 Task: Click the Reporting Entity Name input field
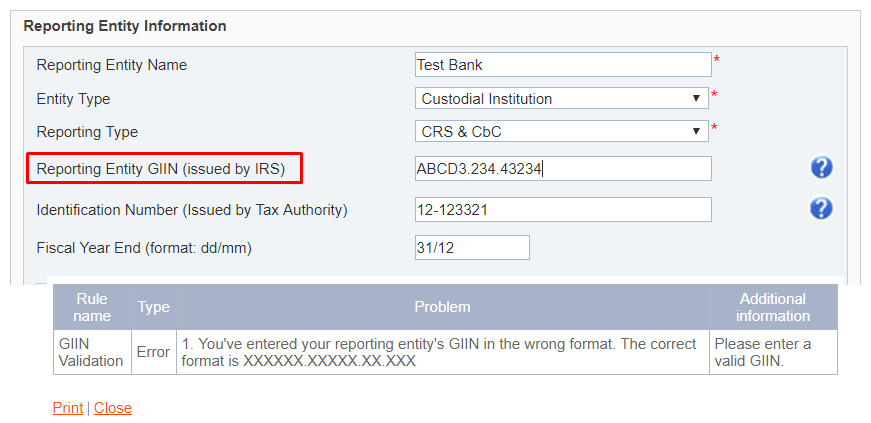coord(563,65)
